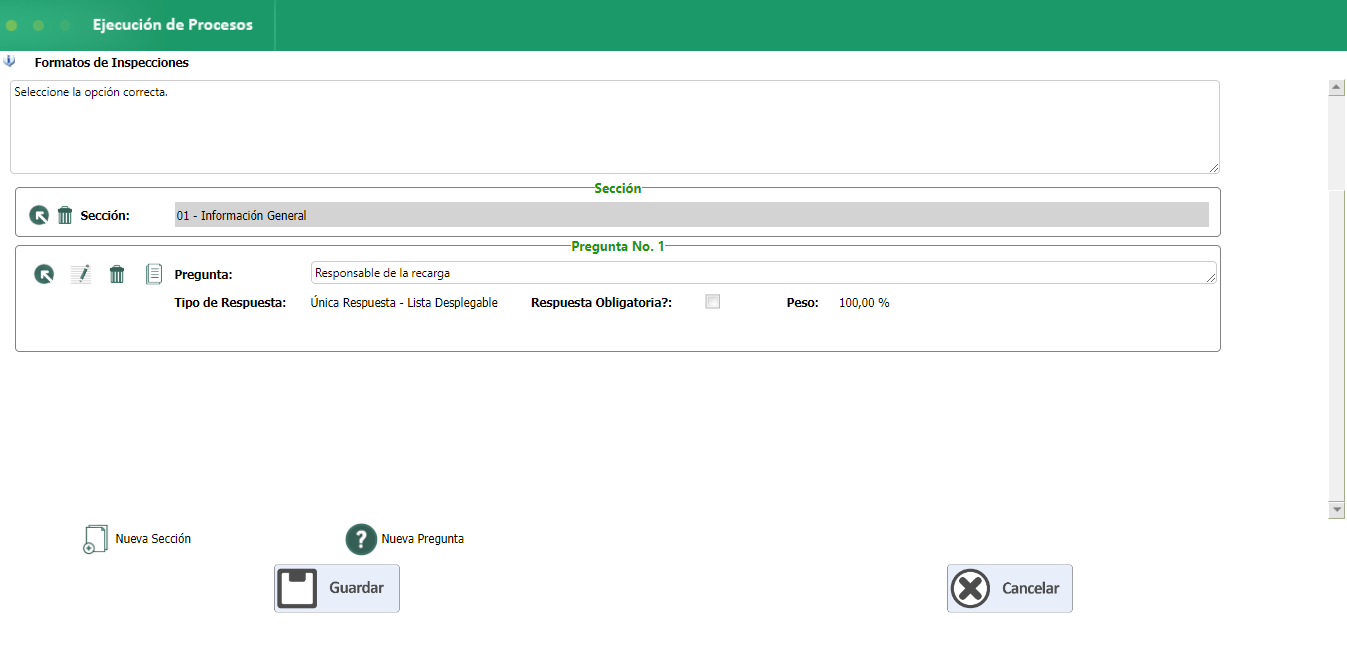Select the 01 - Información General section field

[692, 215]
